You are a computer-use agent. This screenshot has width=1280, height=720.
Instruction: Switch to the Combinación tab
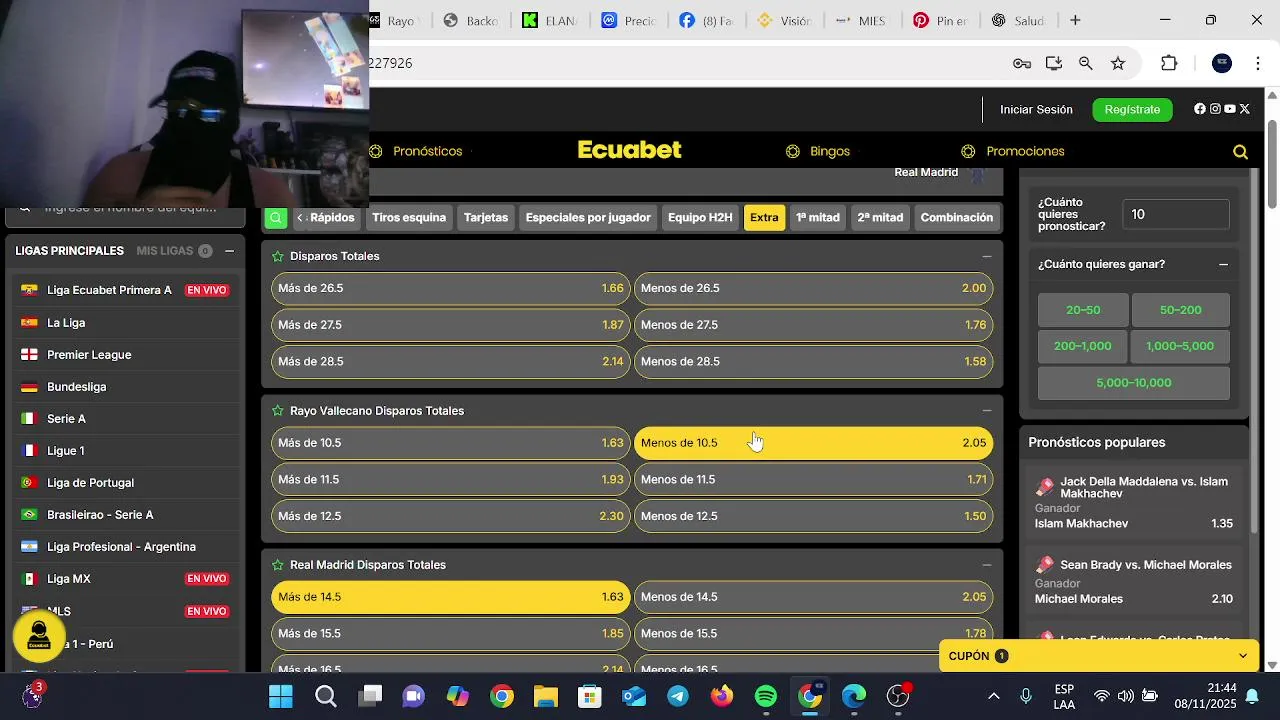tap(957, 217)
